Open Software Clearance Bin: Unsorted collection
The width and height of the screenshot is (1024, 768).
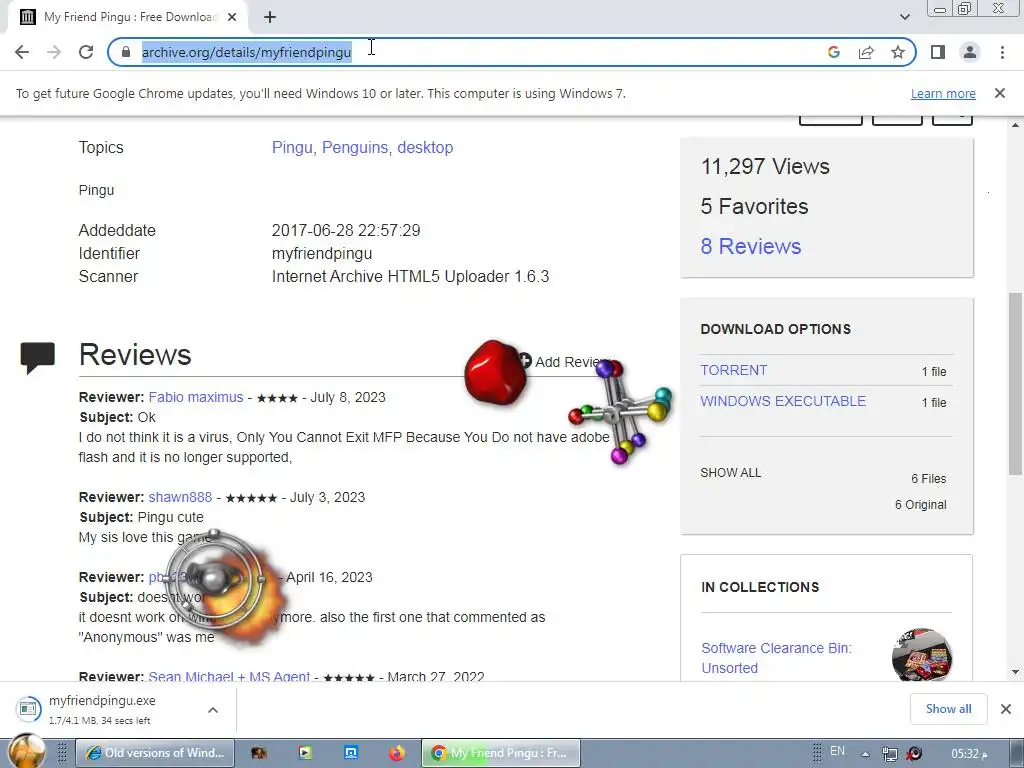776,658
